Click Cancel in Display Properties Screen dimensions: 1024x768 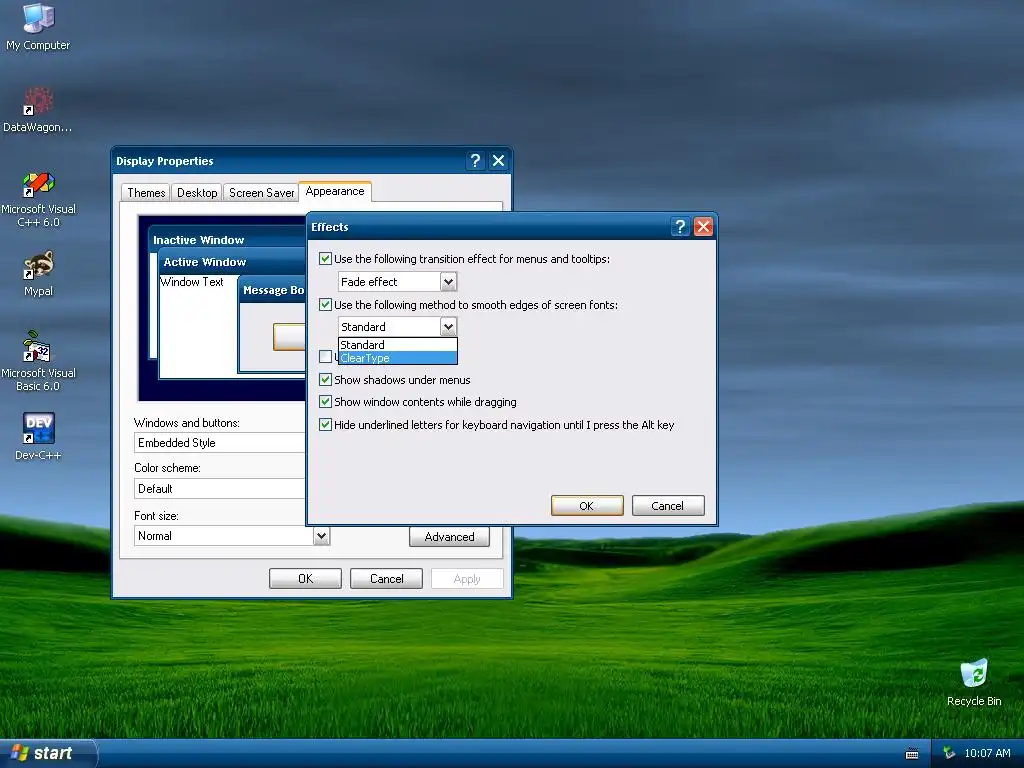click(x=387, y=579)
